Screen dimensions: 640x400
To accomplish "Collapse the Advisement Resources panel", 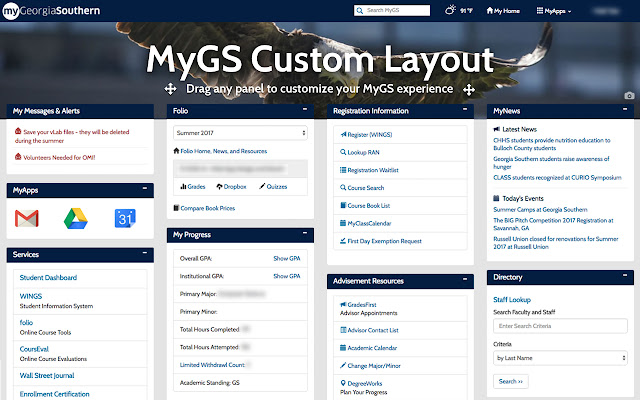I will (x=465, y=279).
